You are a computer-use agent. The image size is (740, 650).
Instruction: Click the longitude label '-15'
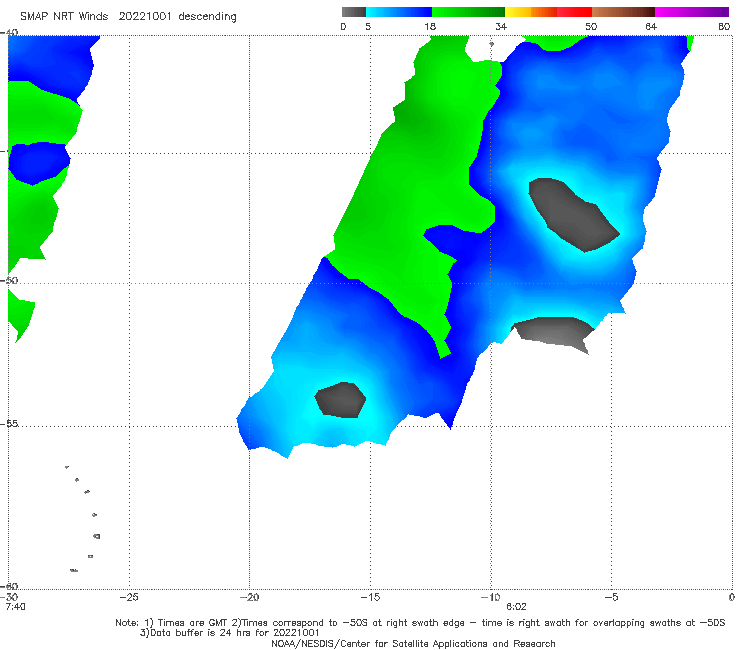pos(370,597)
